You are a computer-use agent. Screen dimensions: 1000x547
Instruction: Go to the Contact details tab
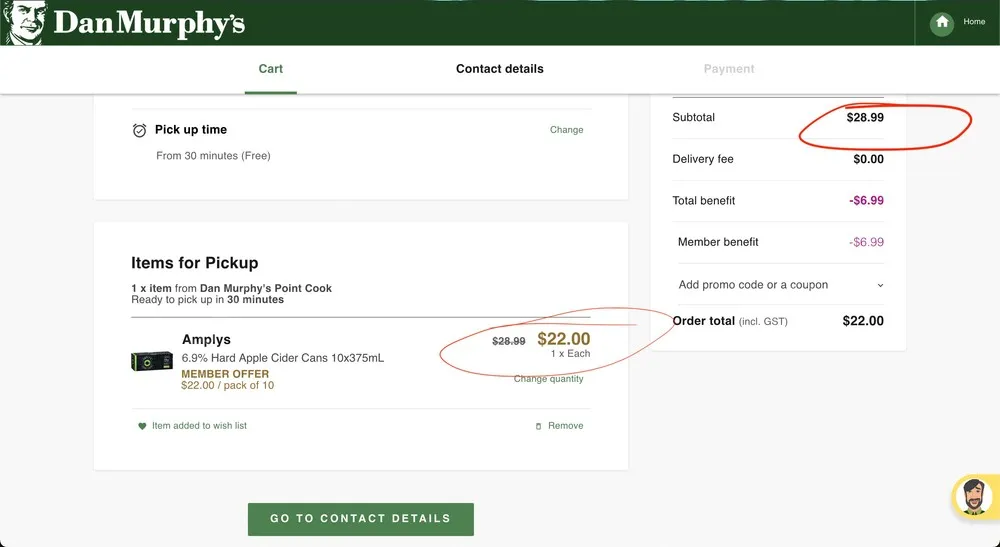point(499,69)
